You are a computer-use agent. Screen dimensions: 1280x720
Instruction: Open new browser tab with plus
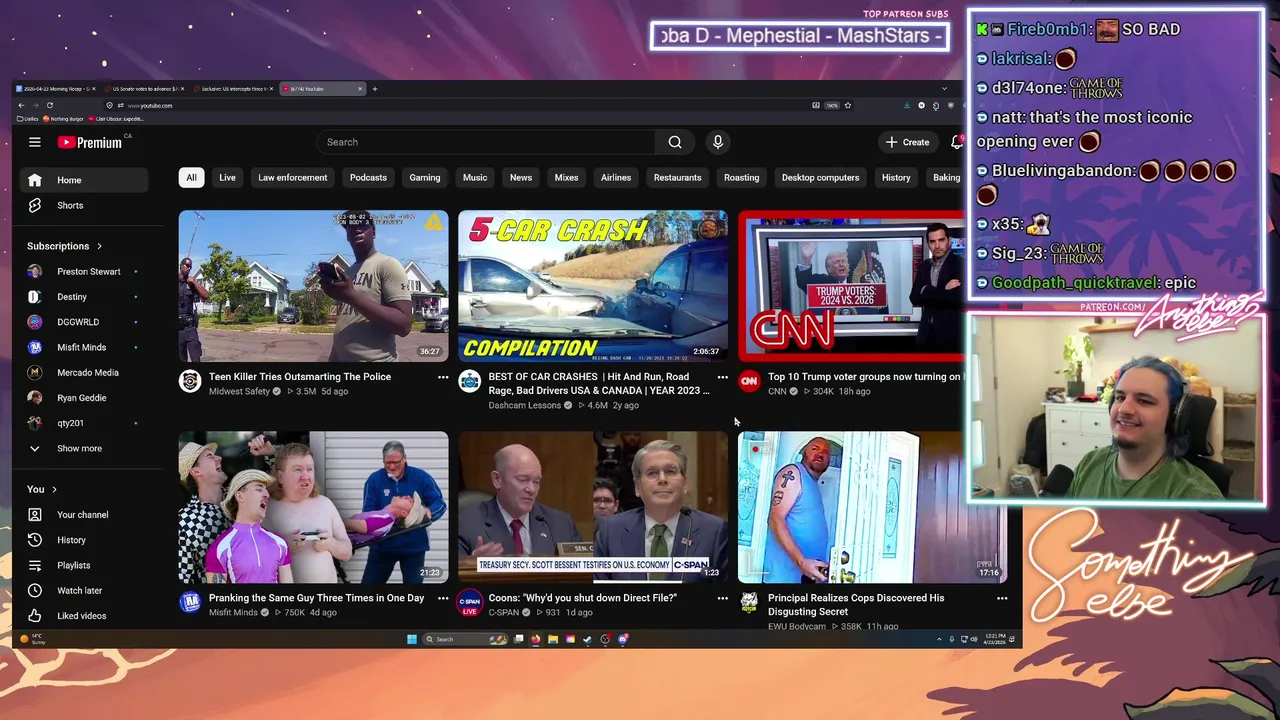[375, 88]
